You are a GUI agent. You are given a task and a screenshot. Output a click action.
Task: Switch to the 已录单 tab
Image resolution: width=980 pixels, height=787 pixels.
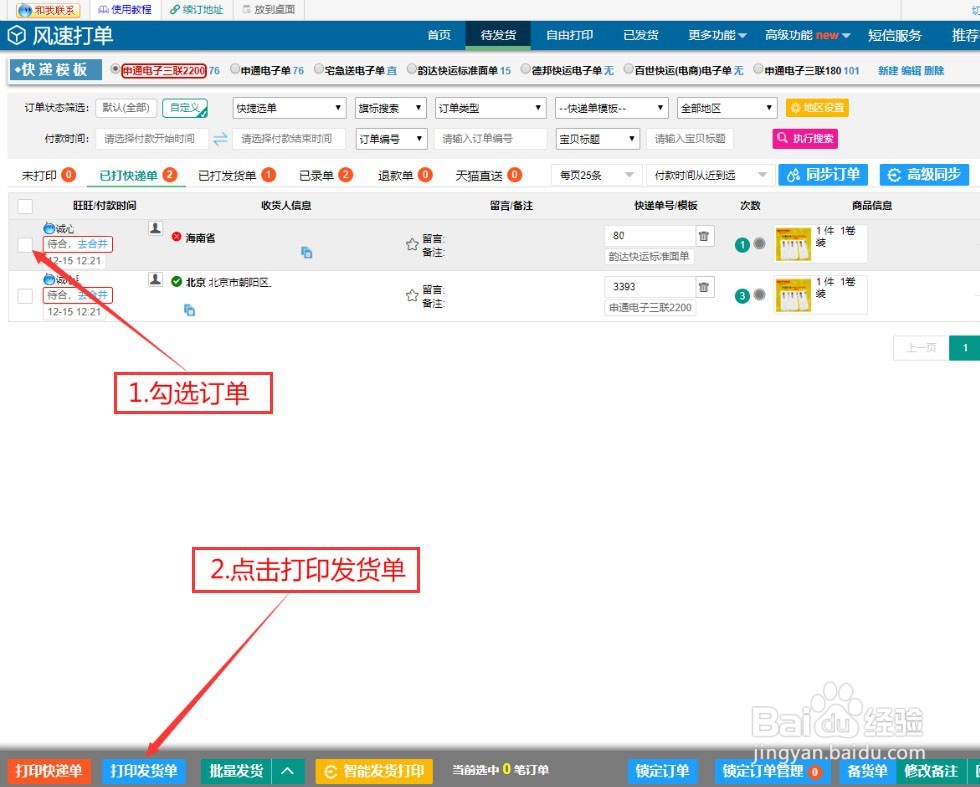tap(316, 174)
